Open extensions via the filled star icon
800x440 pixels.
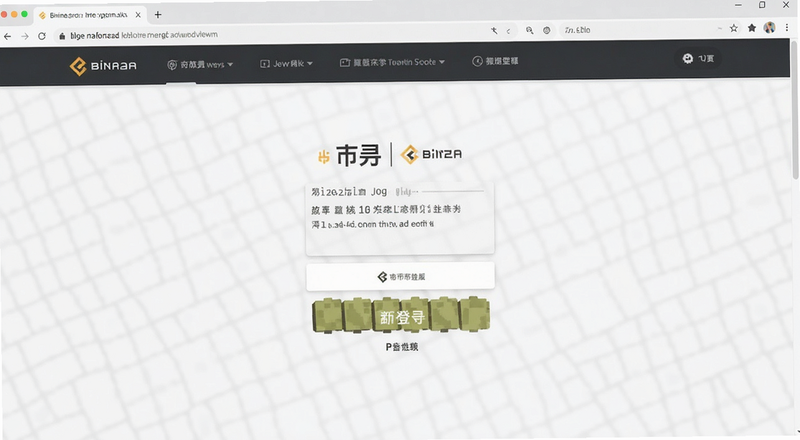[x=752, y=28]
